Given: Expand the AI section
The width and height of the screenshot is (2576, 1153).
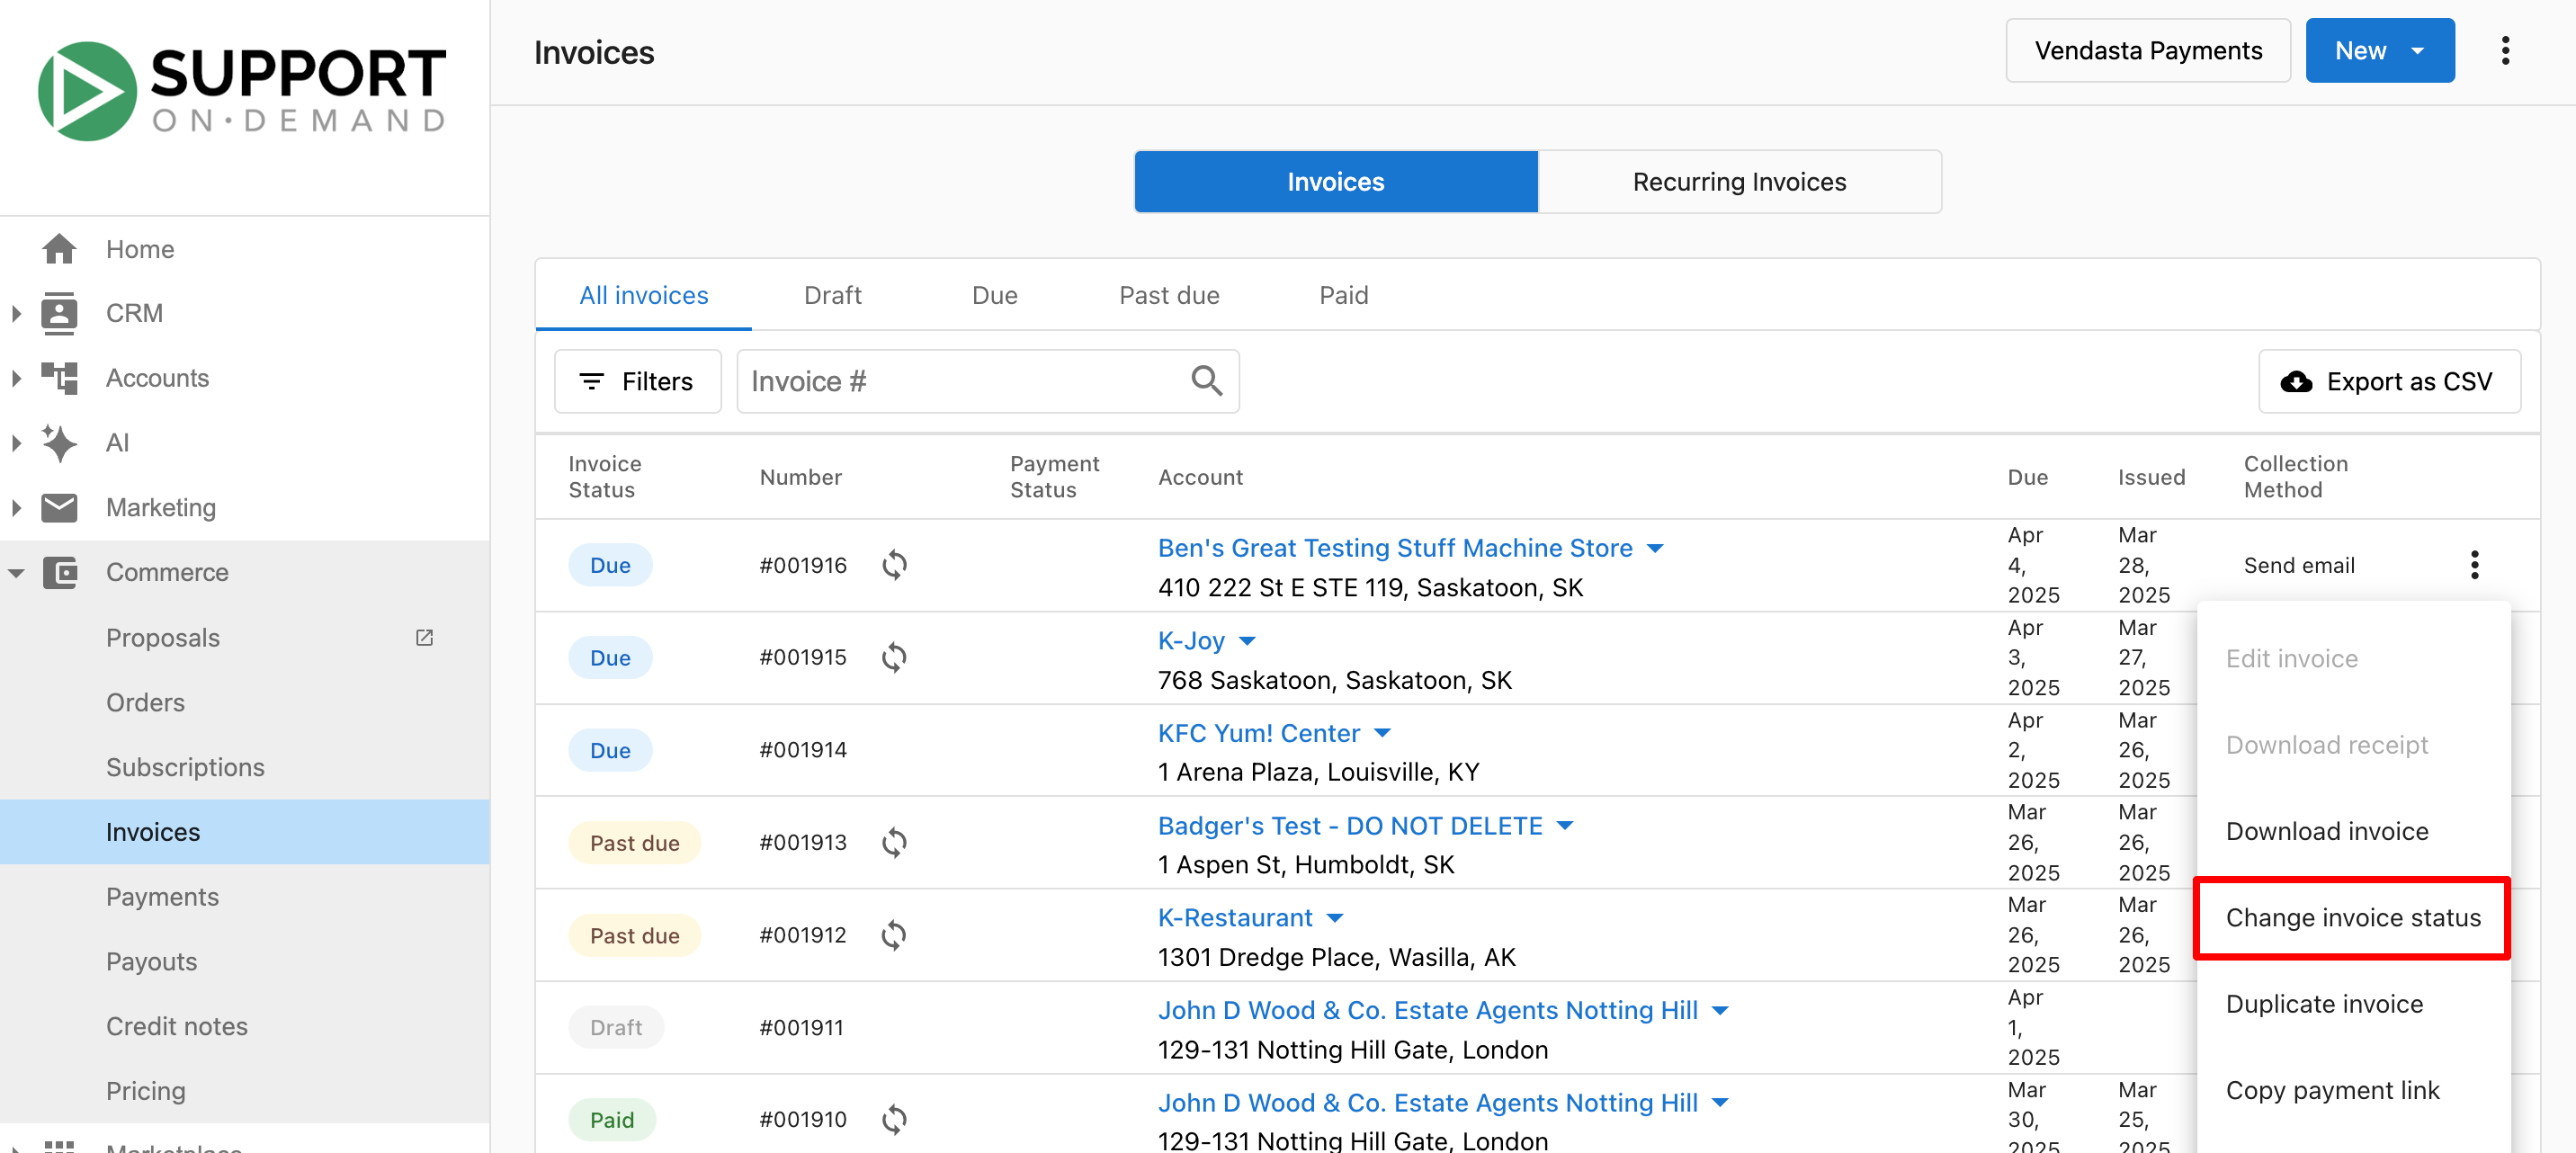Looking at the screenshot, I should tap(16, 442).
